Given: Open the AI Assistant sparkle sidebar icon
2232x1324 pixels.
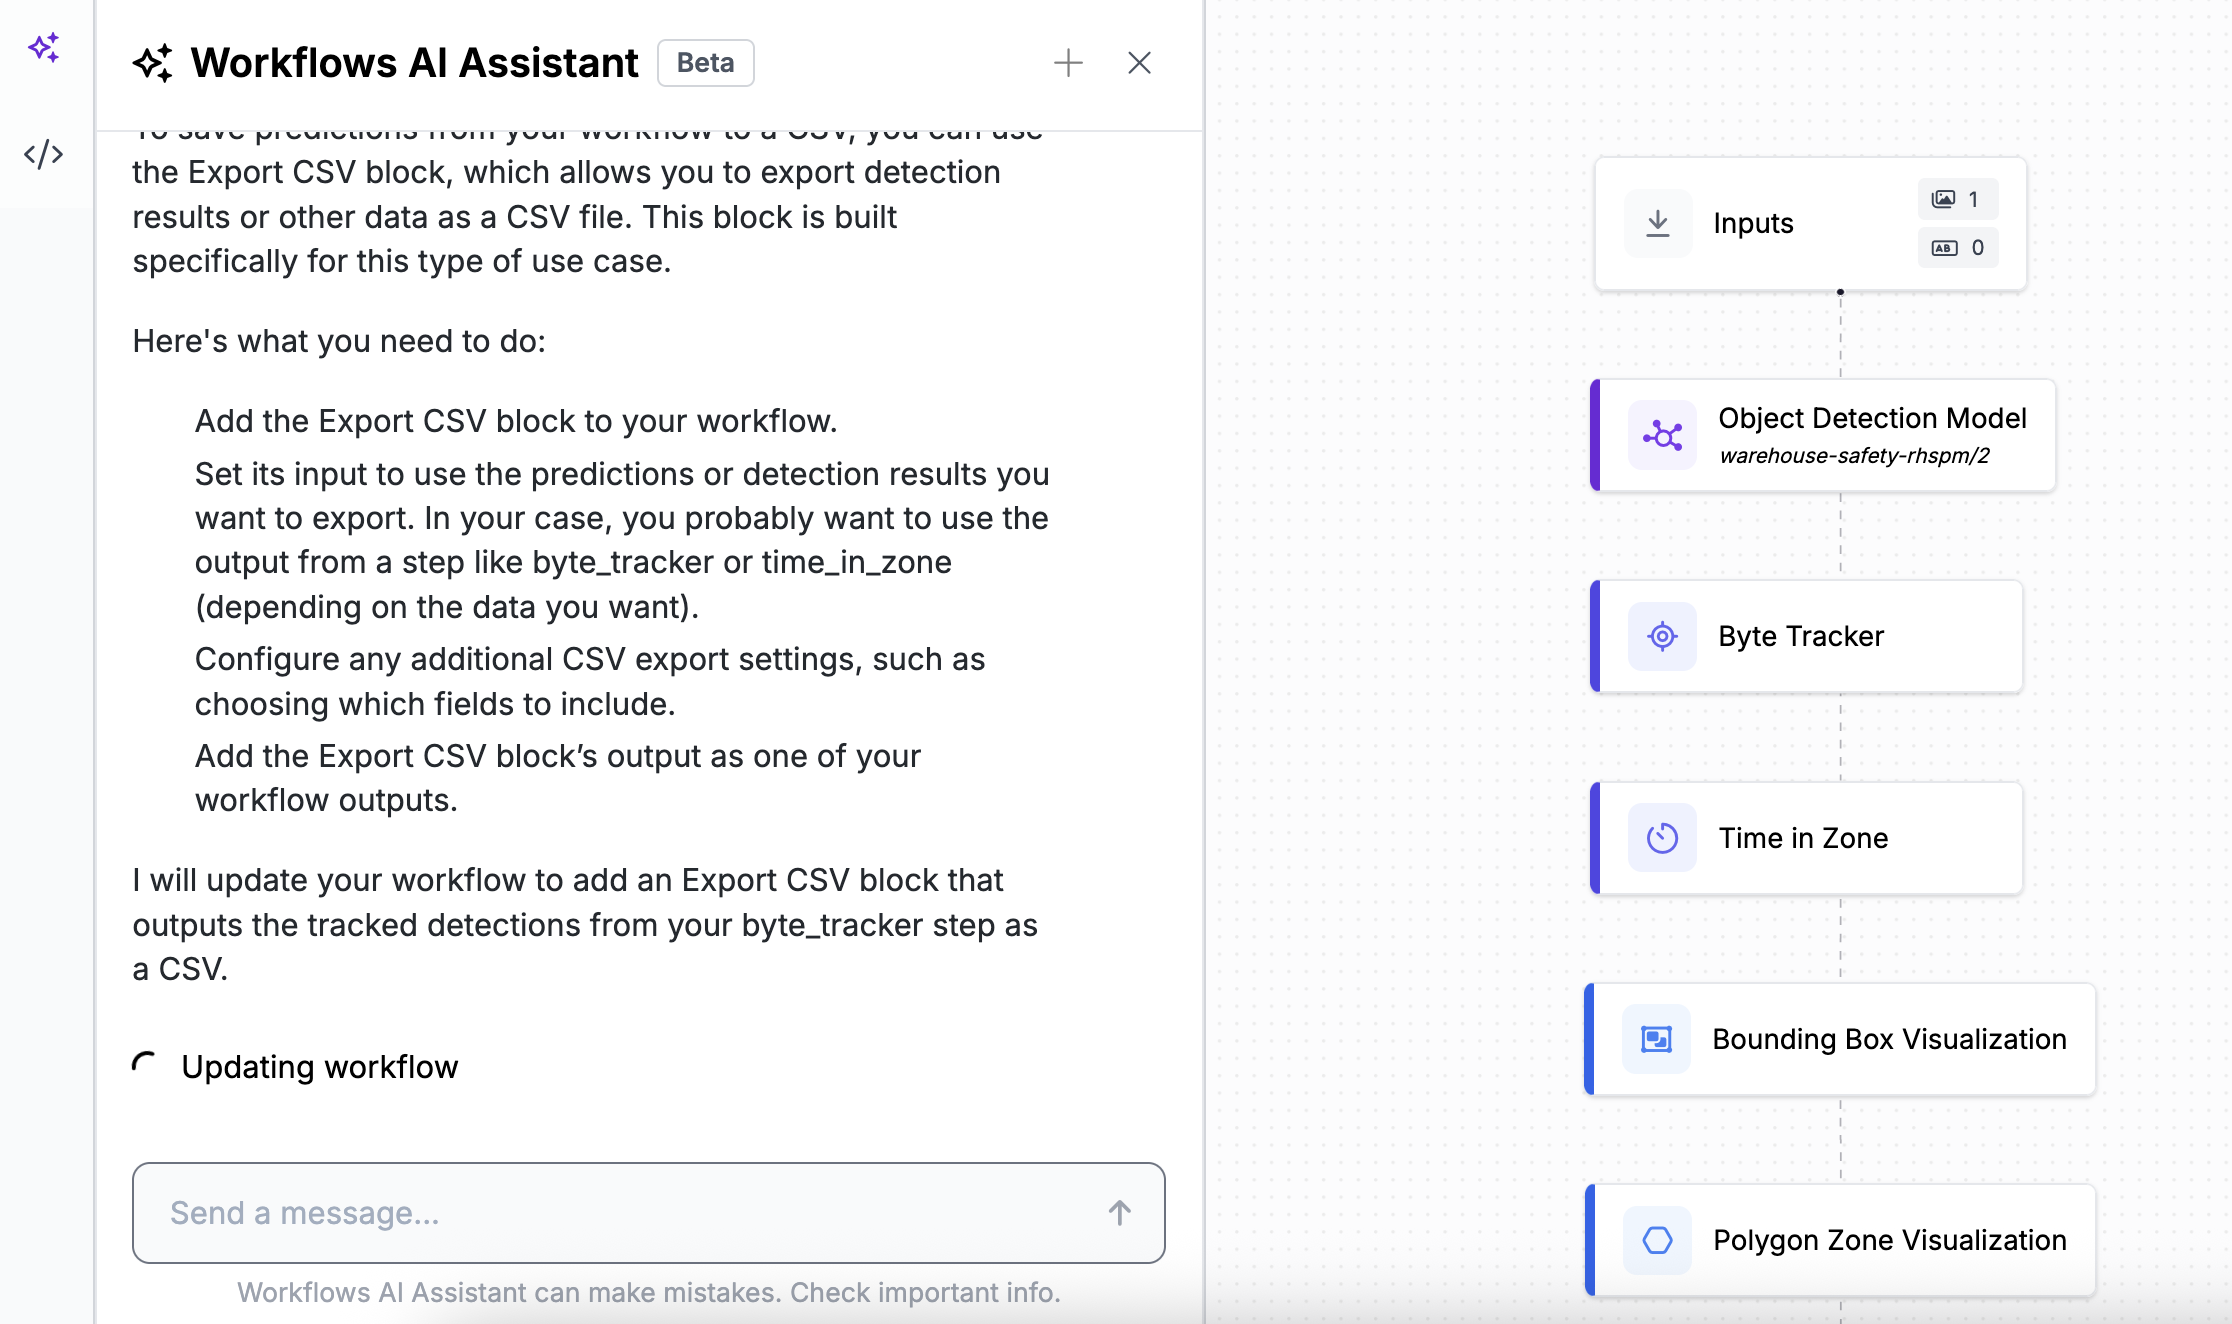Looking at the screenshot, I should coord(44,47).
